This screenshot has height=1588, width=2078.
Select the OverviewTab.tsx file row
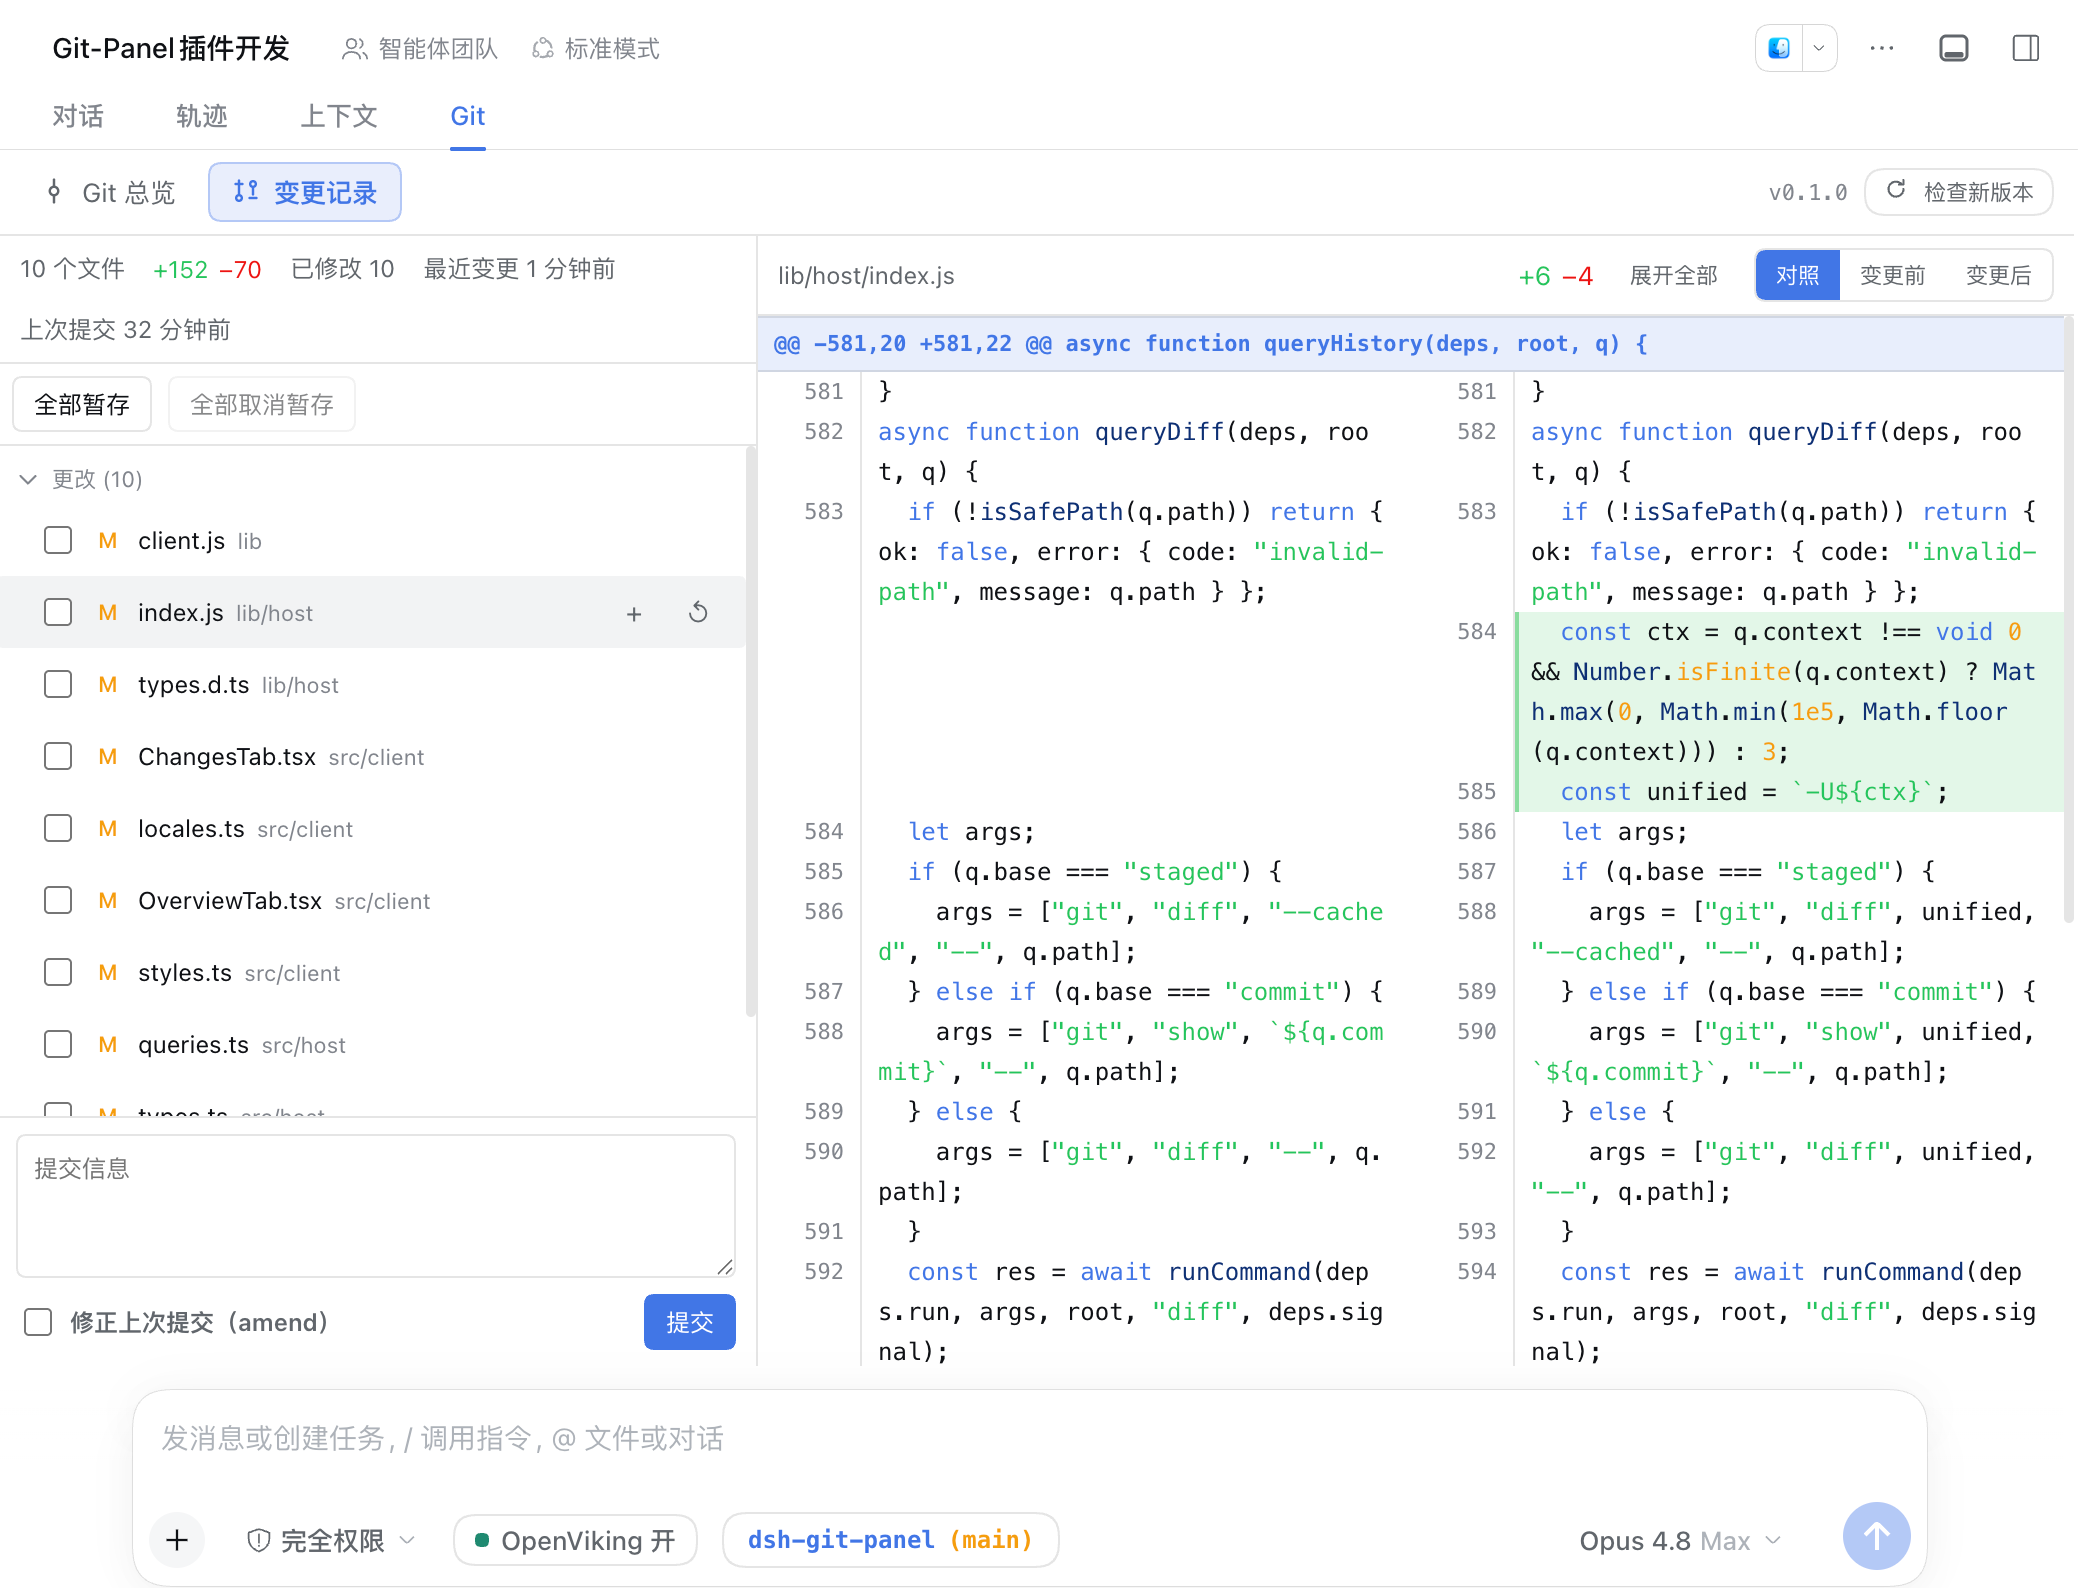372,900
